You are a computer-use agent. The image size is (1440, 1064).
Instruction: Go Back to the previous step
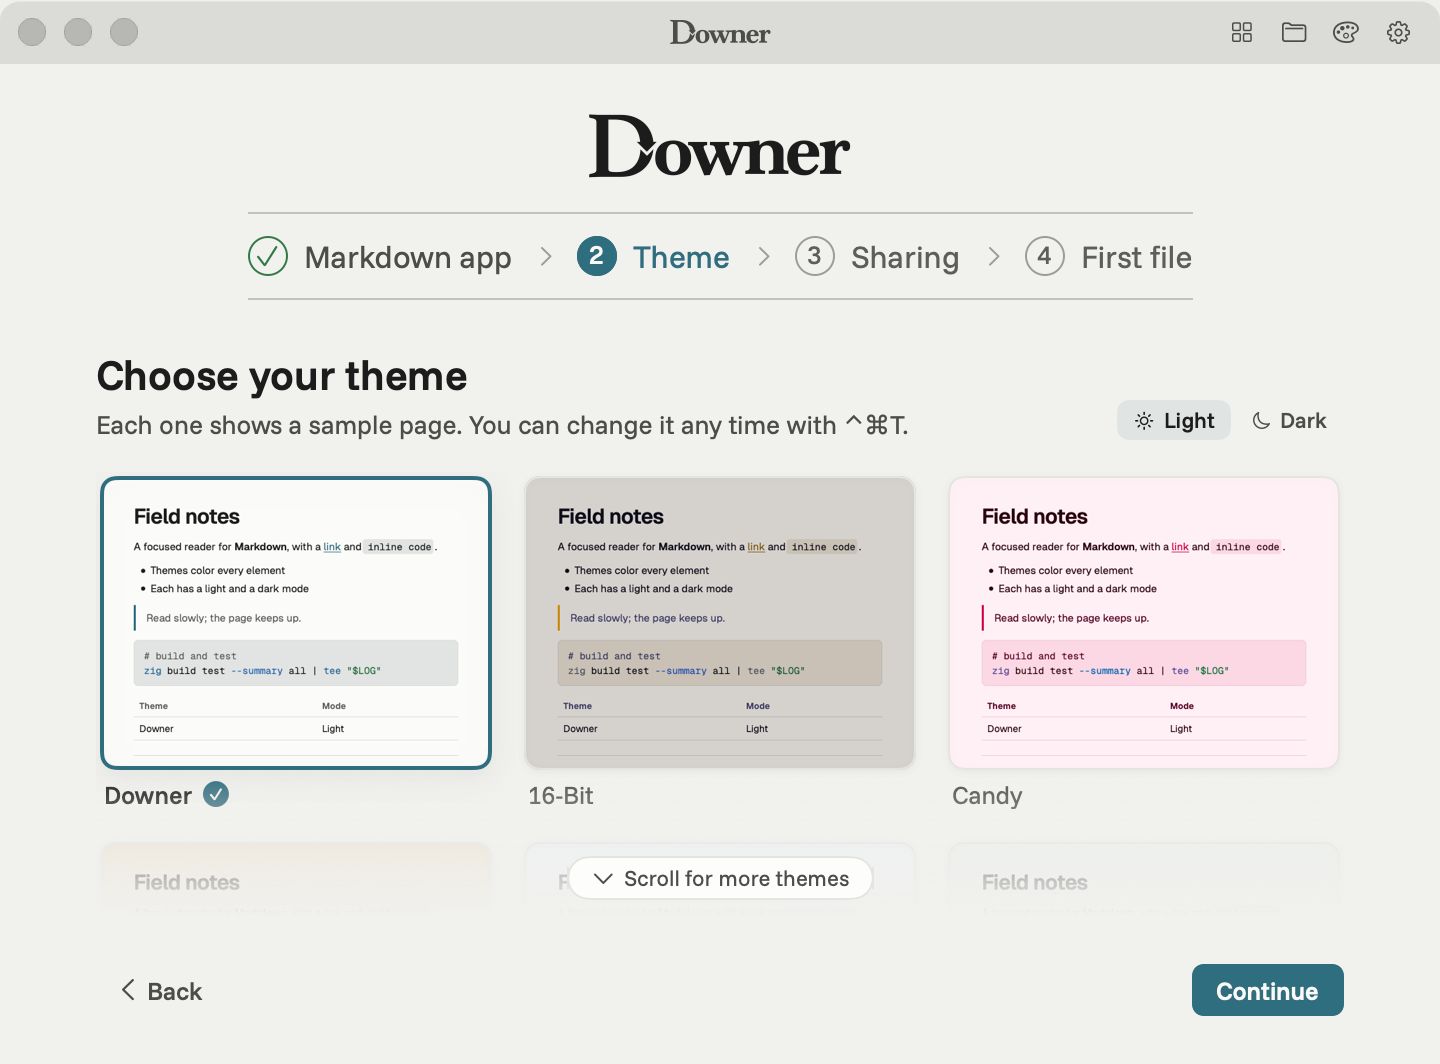(161, 991)
